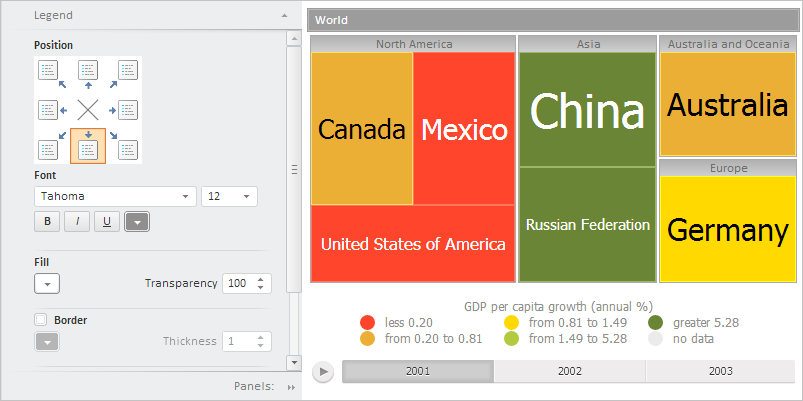
Task: Select the bottom-center legend position
Action: coord(88,149)
